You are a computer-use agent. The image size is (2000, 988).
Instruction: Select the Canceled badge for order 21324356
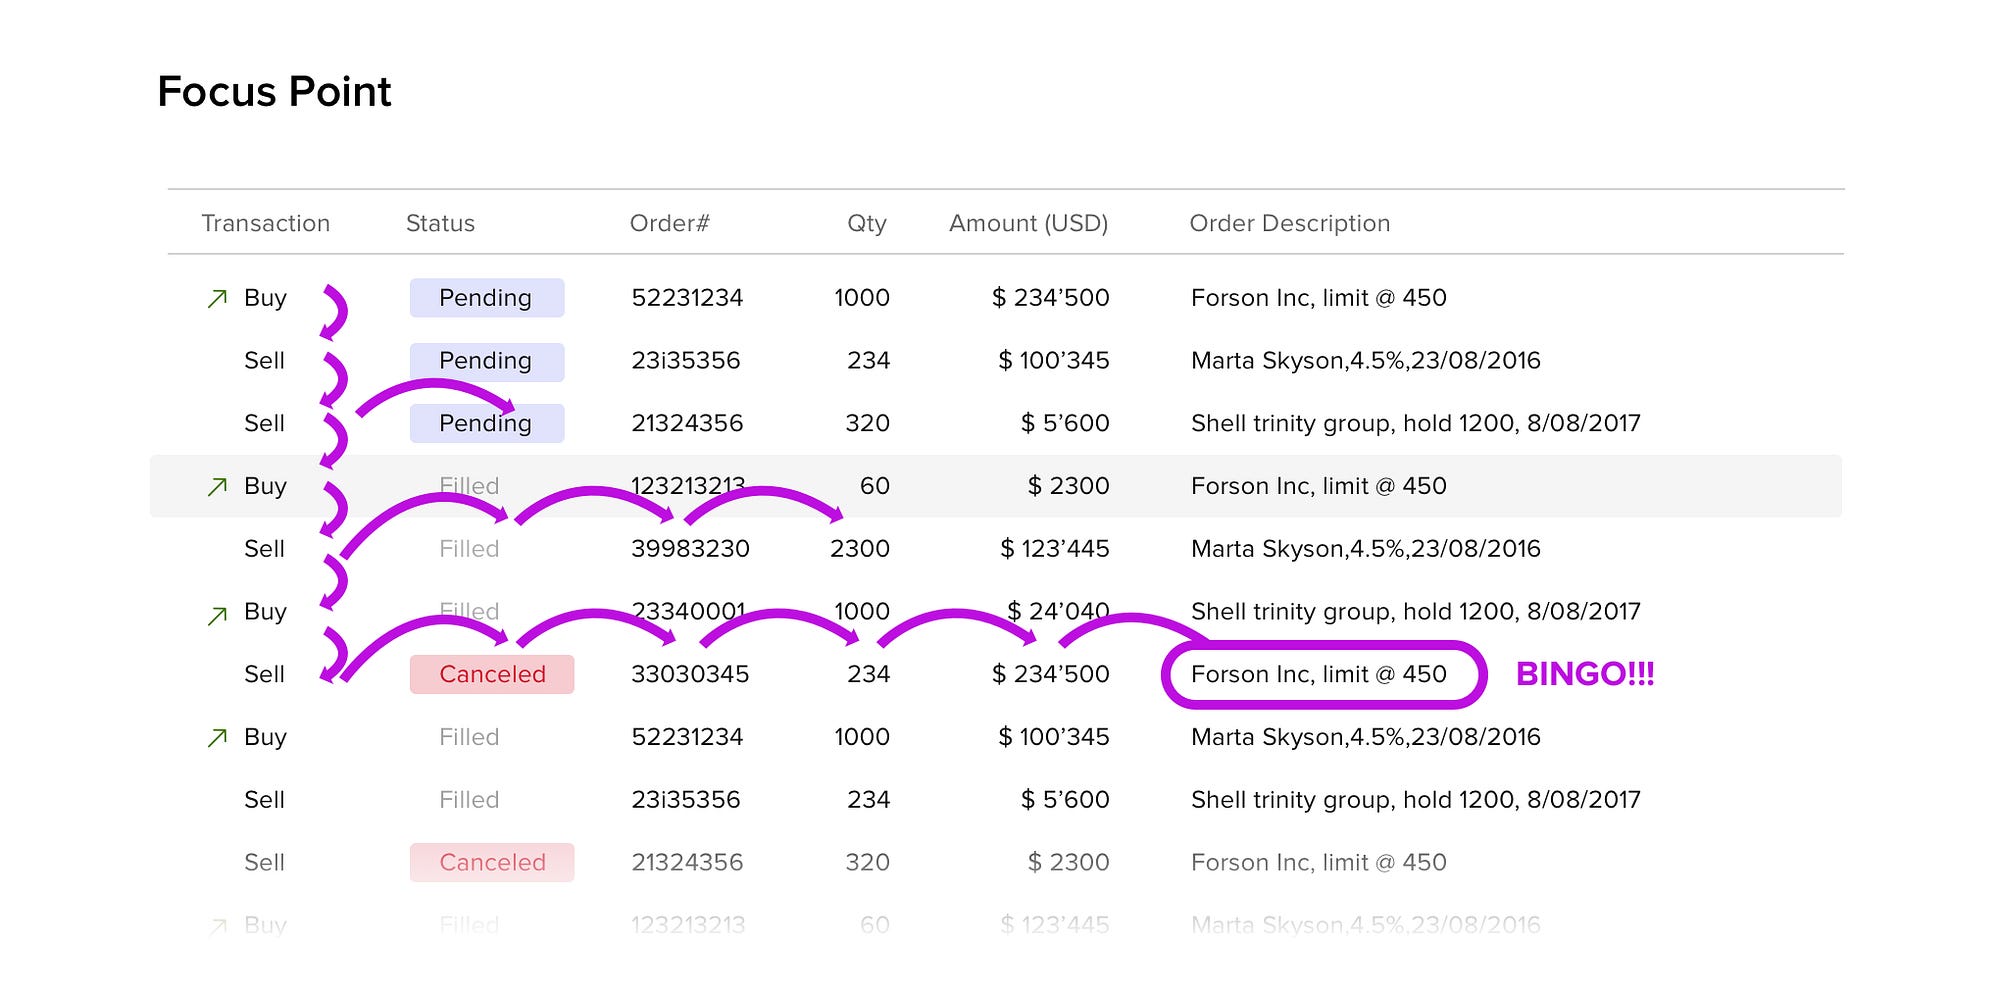492,863
